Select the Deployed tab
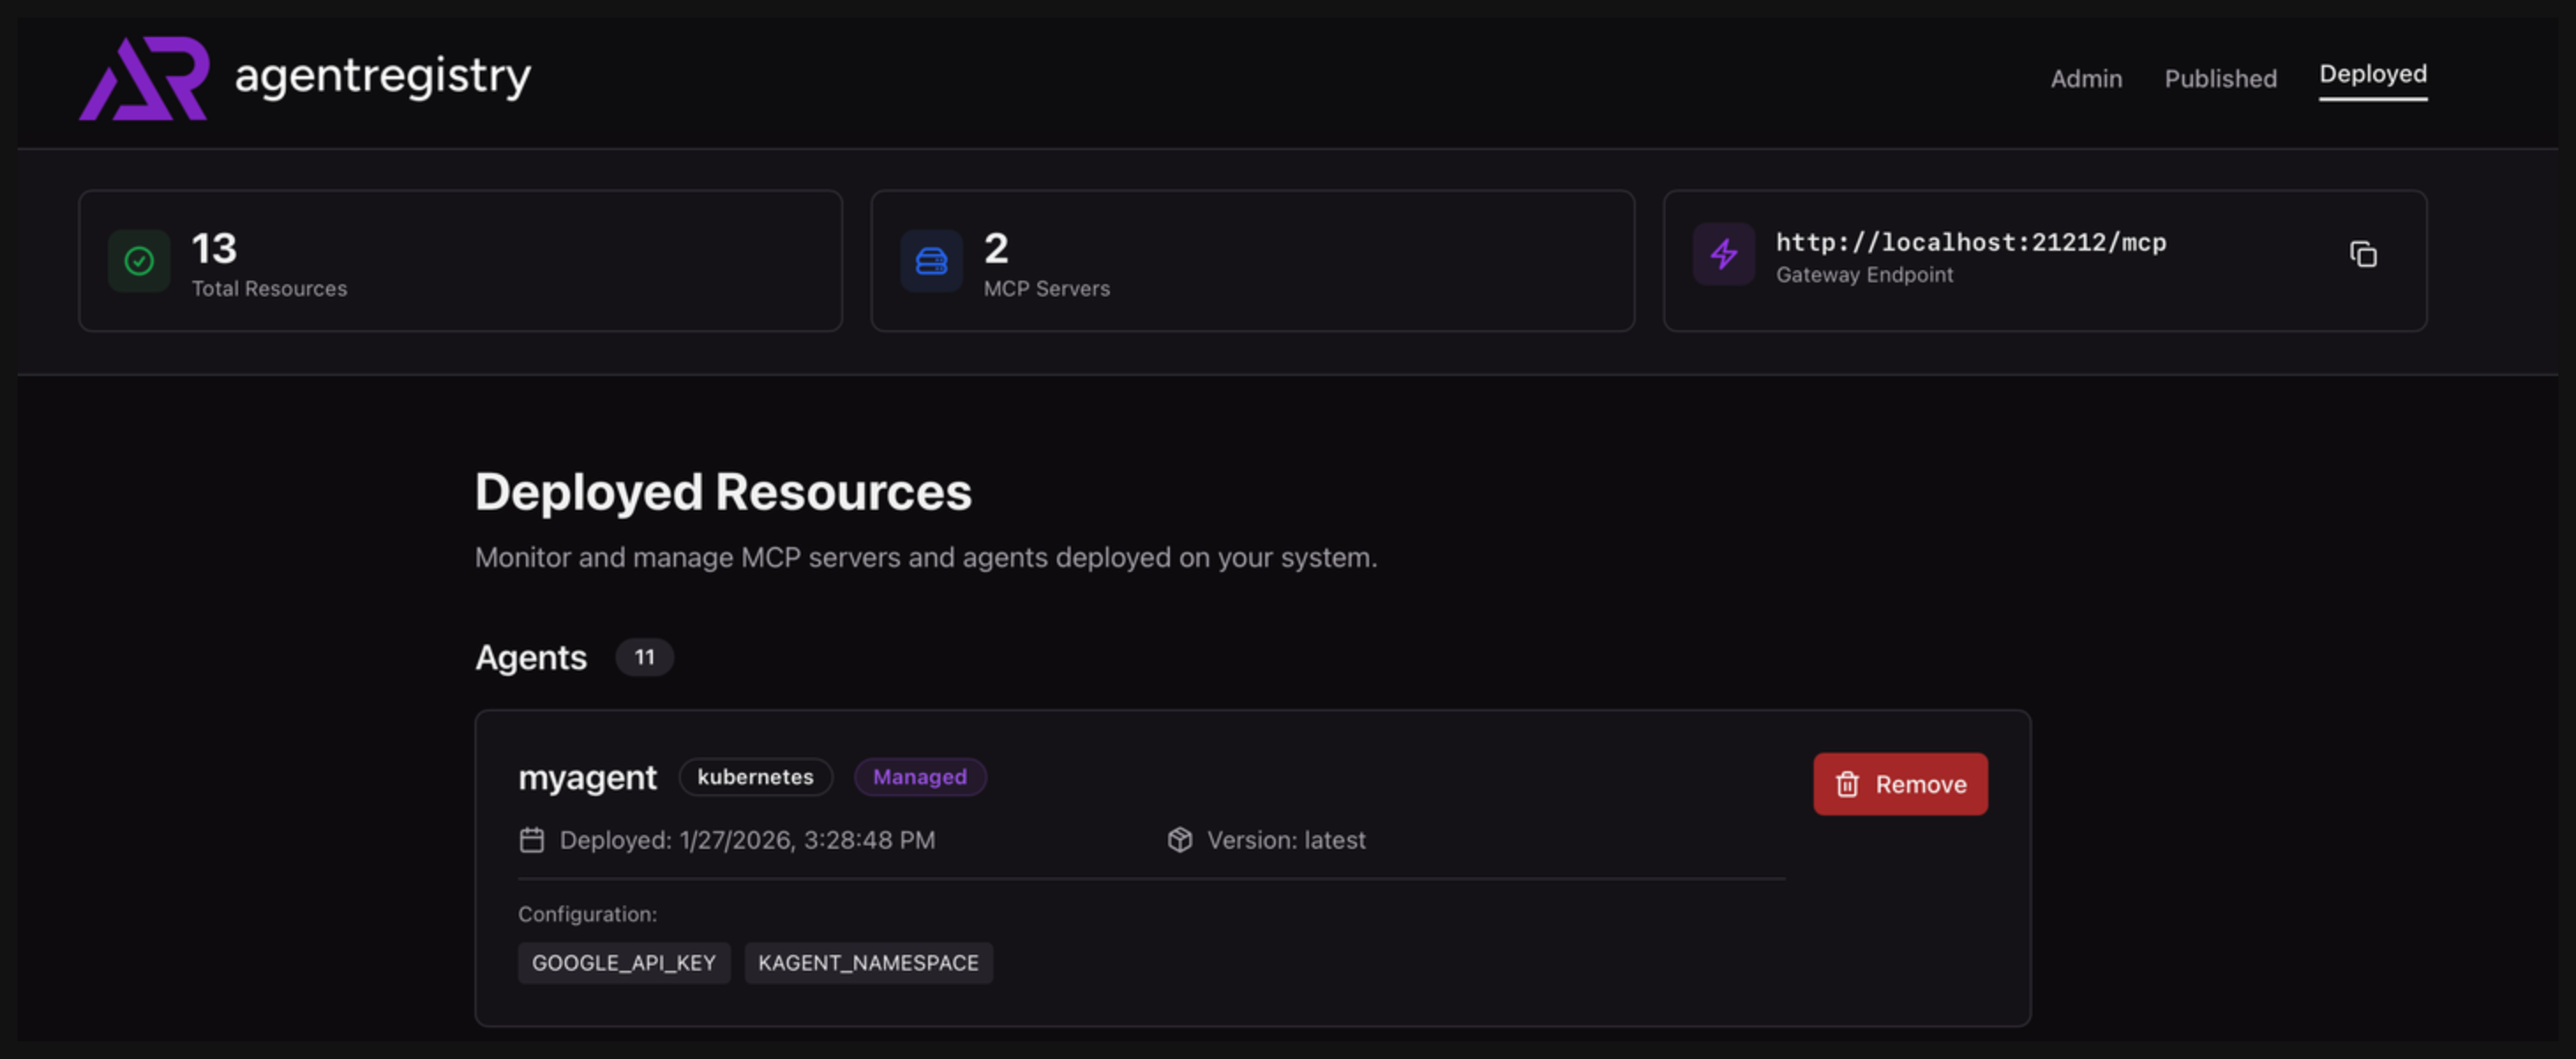The height and width of the screenshot is (1059, 2576). (2372, 75)
